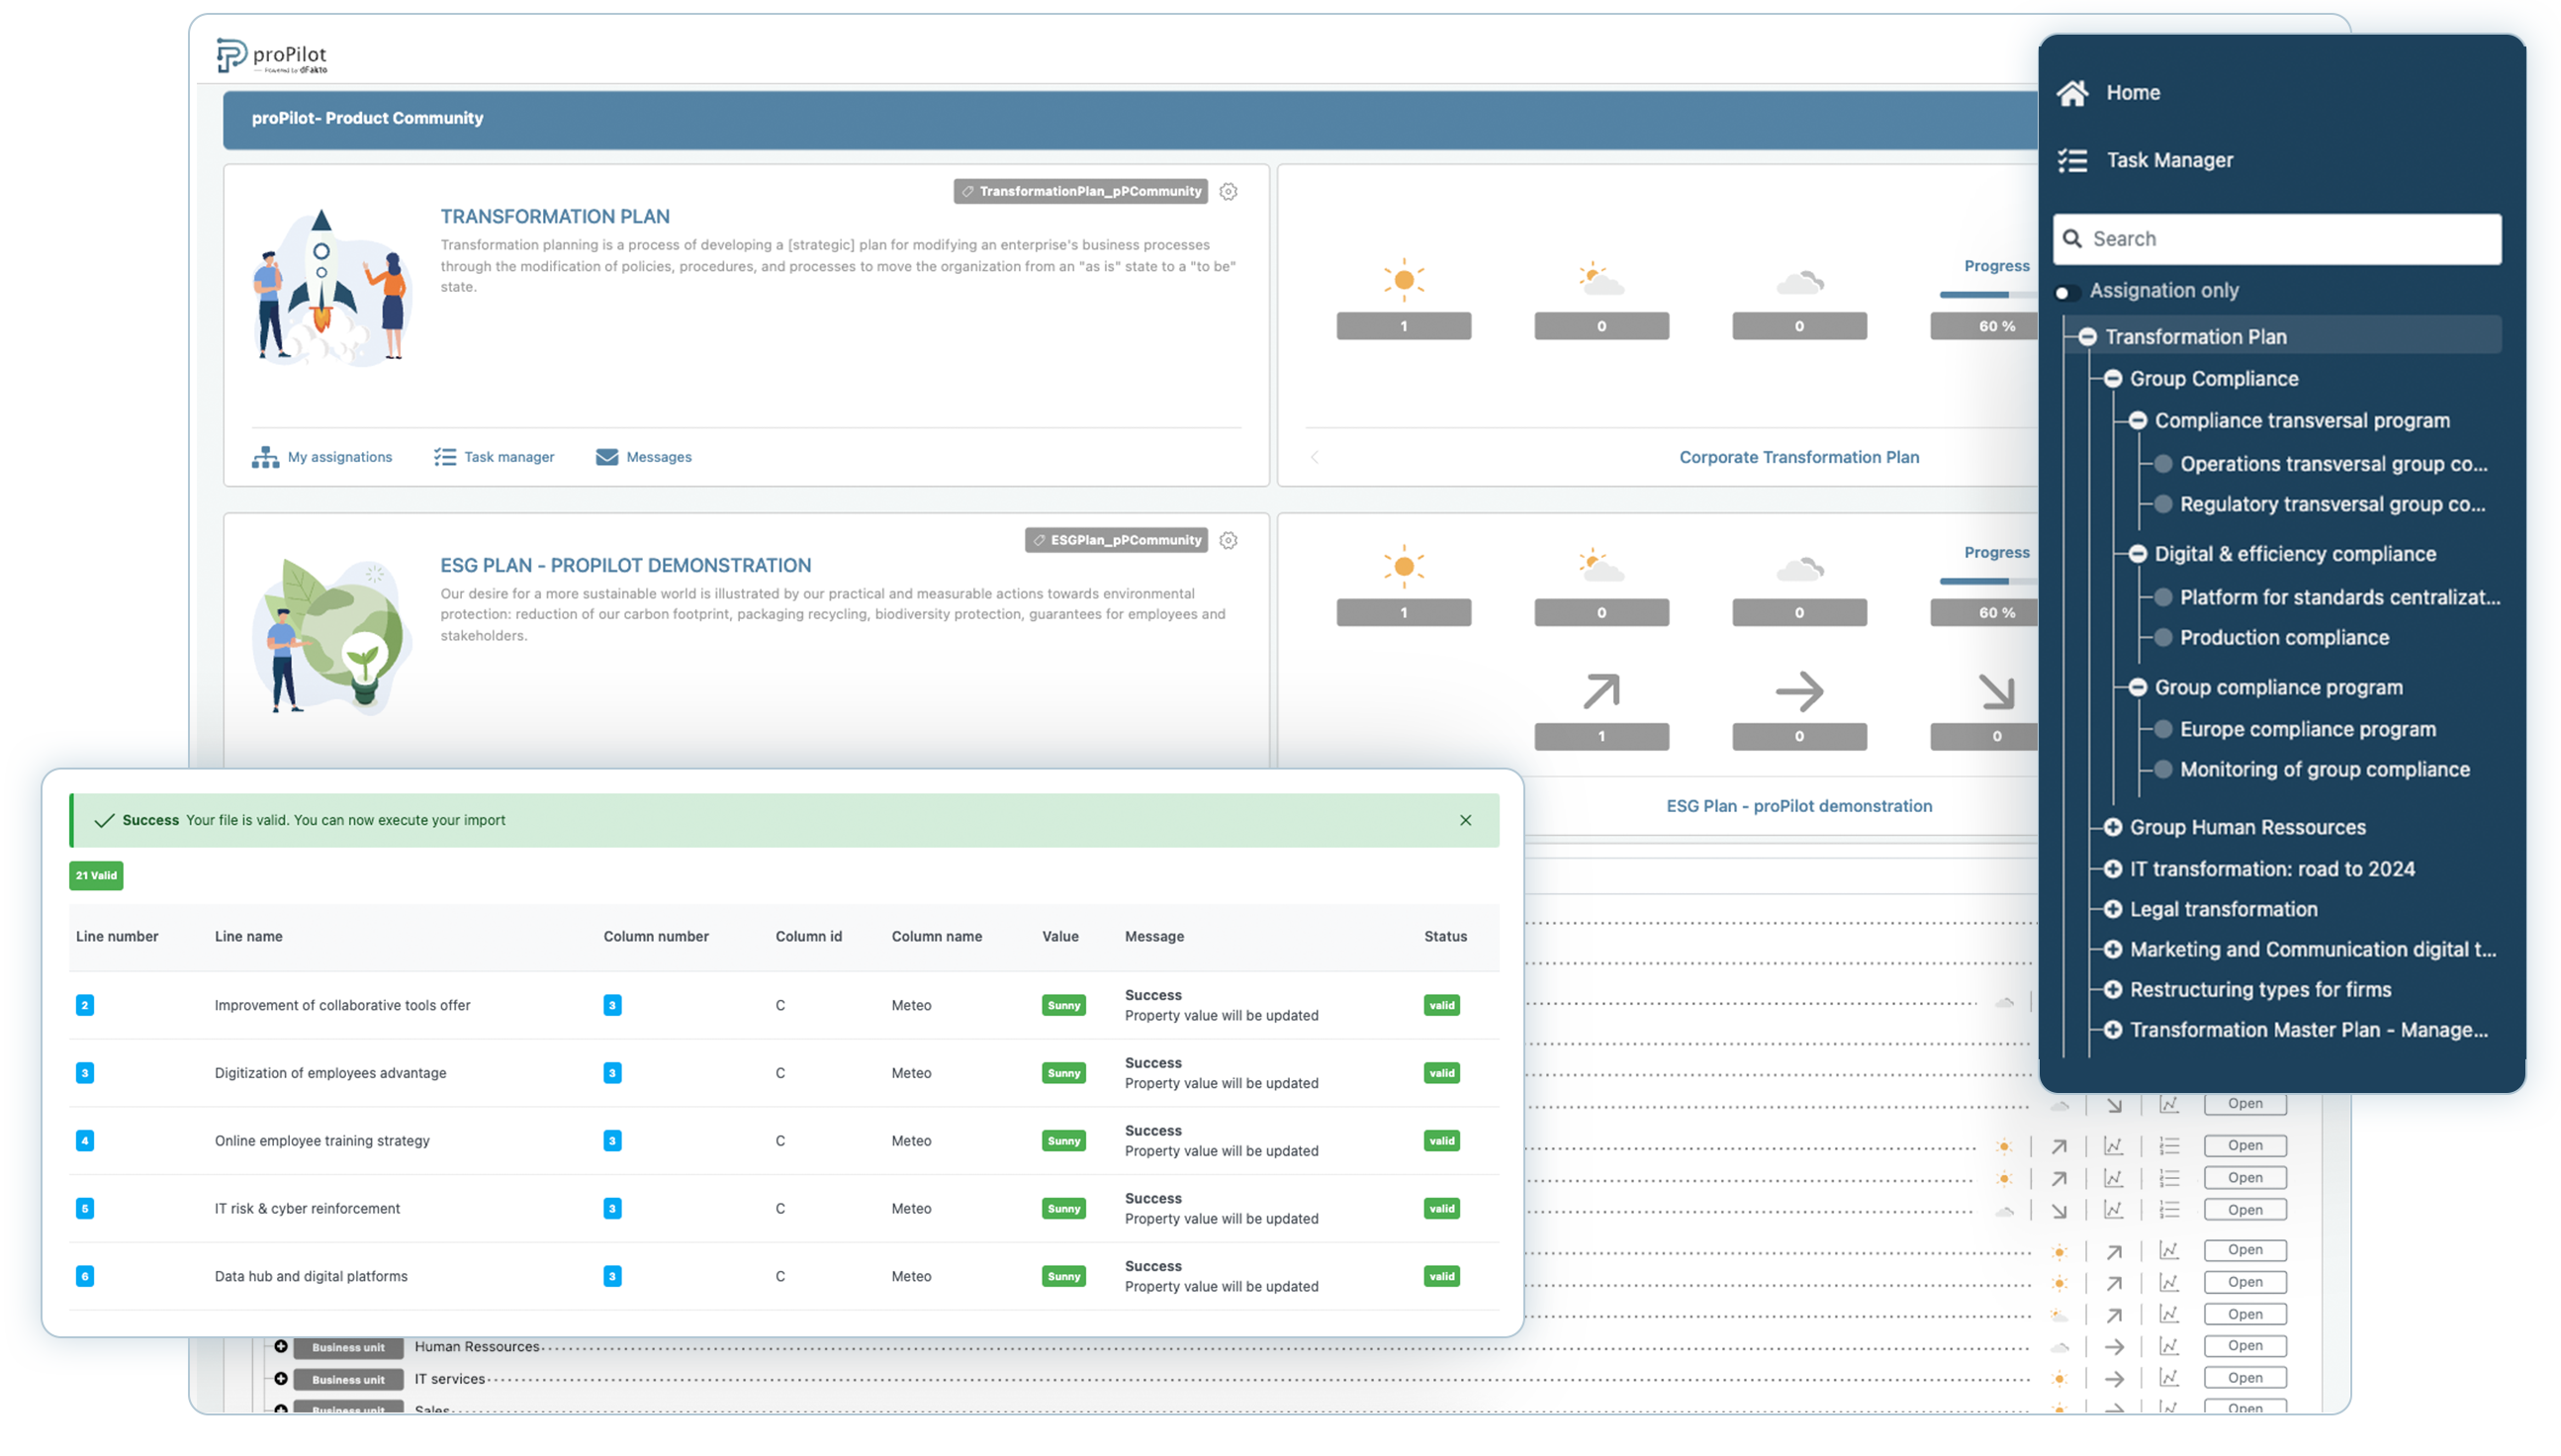Open Transformation Plan settings gear
This screenshot has width=2561, height=1456.
pyautogui.click(x=1228, y=191)
